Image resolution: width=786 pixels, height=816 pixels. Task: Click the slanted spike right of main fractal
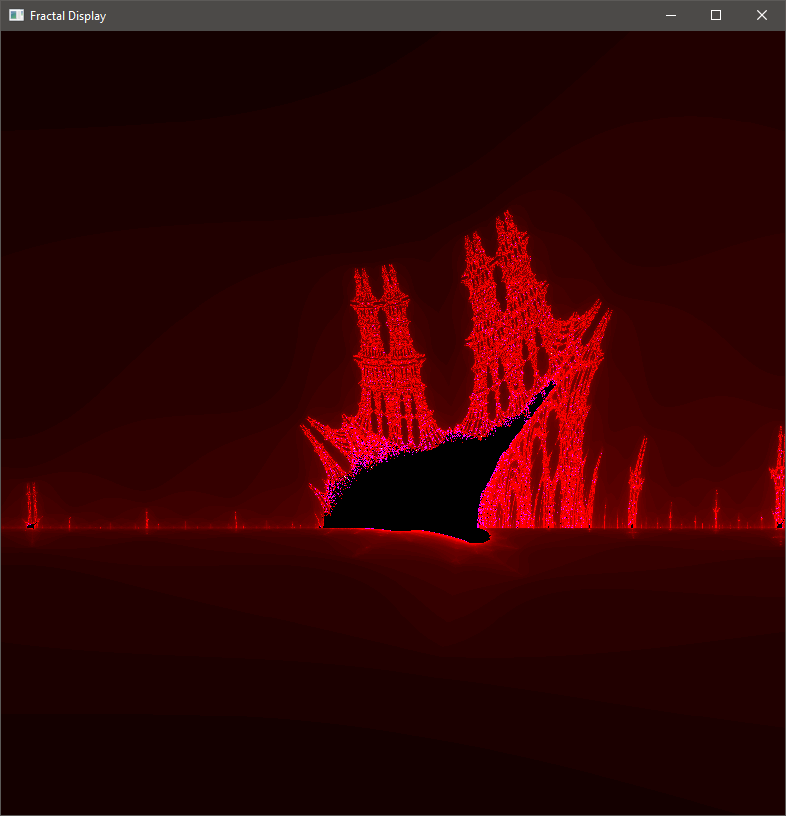pyautogui.click(x=637, y=481)
